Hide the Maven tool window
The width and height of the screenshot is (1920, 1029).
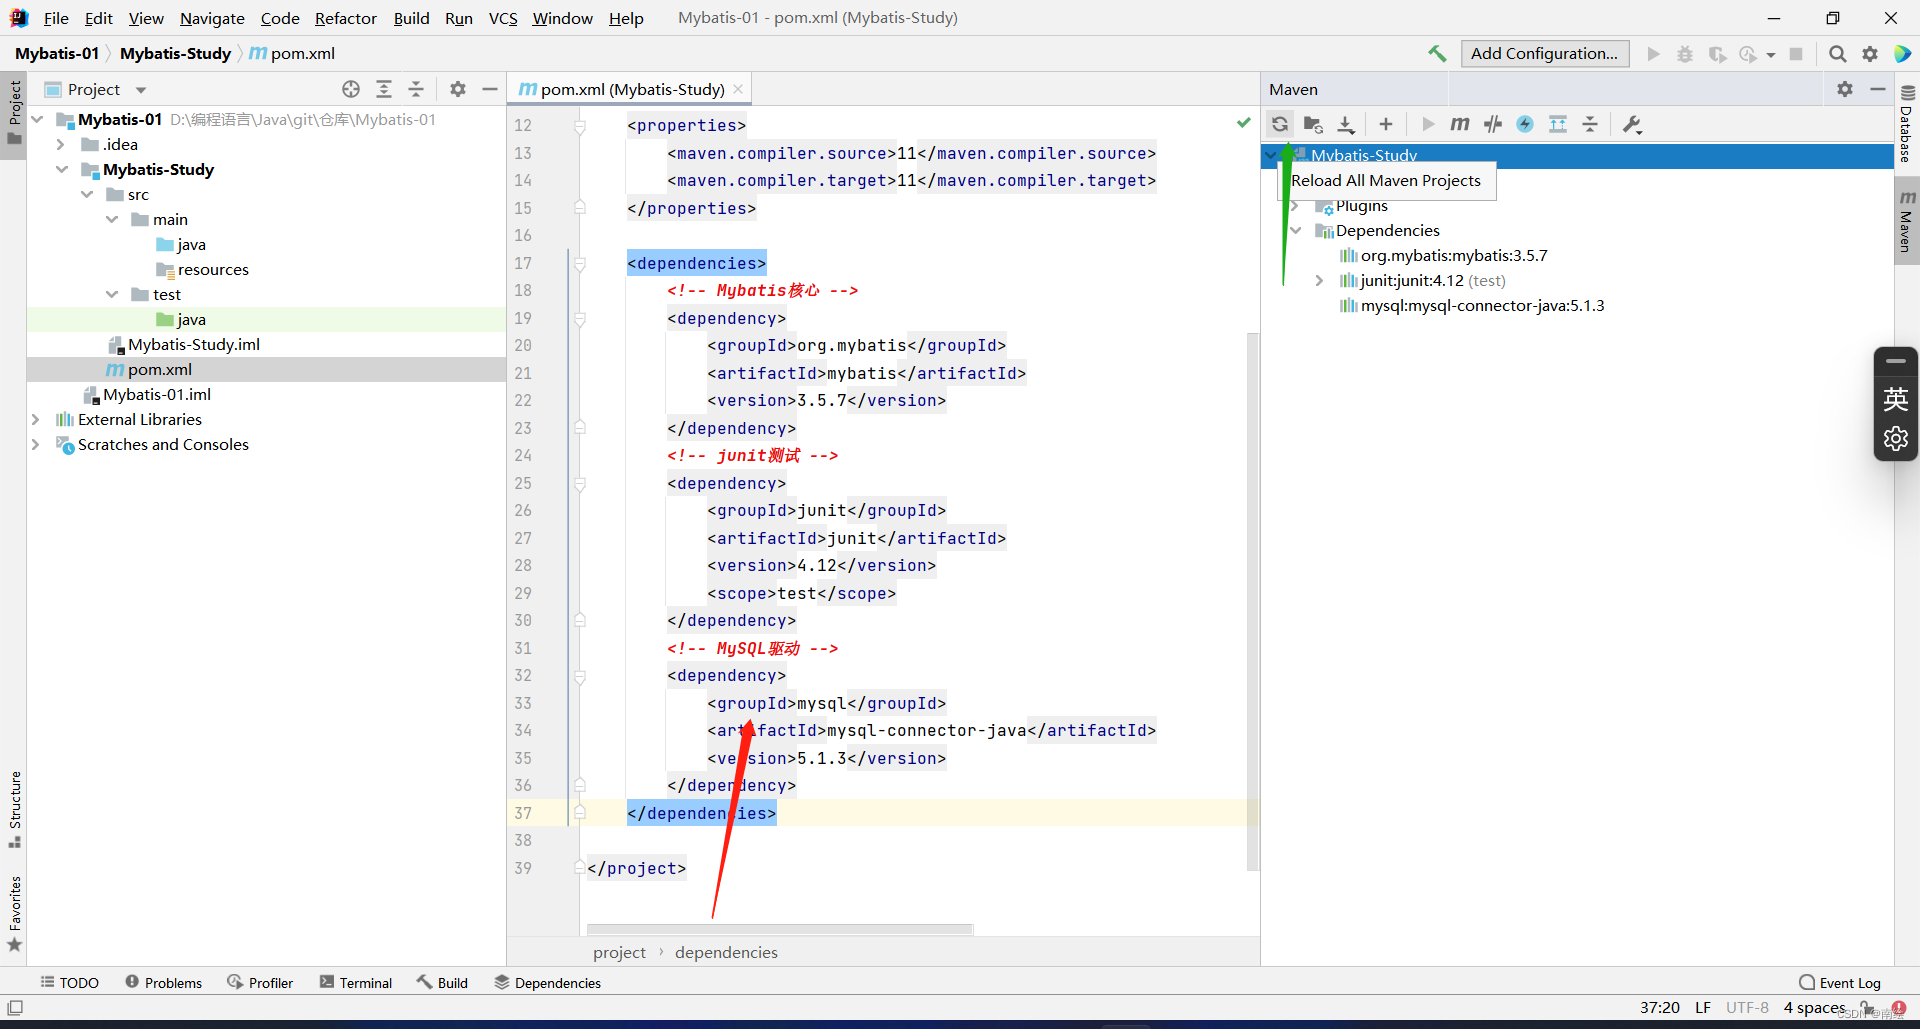(1878, 89)
